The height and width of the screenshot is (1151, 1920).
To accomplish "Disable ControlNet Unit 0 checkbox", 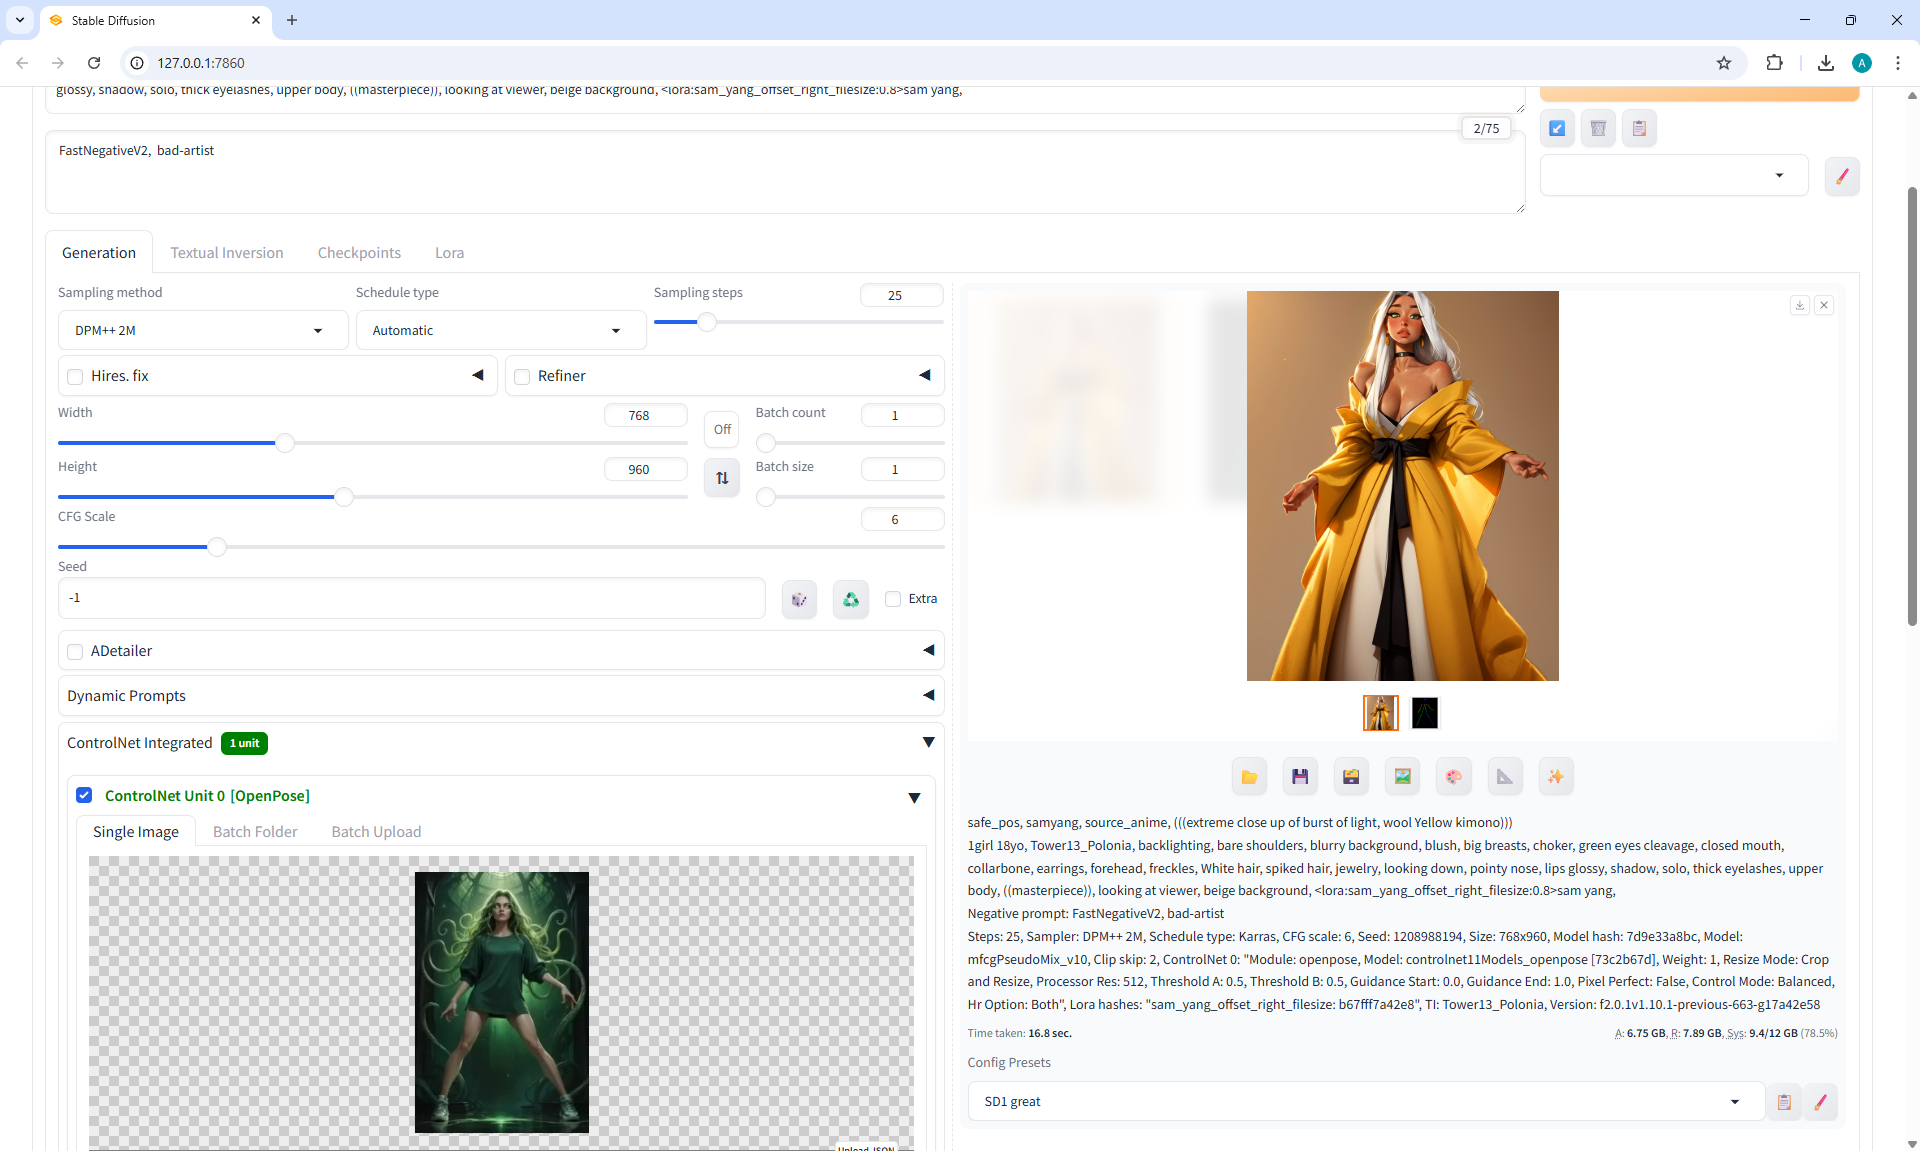I will (84, 796).
